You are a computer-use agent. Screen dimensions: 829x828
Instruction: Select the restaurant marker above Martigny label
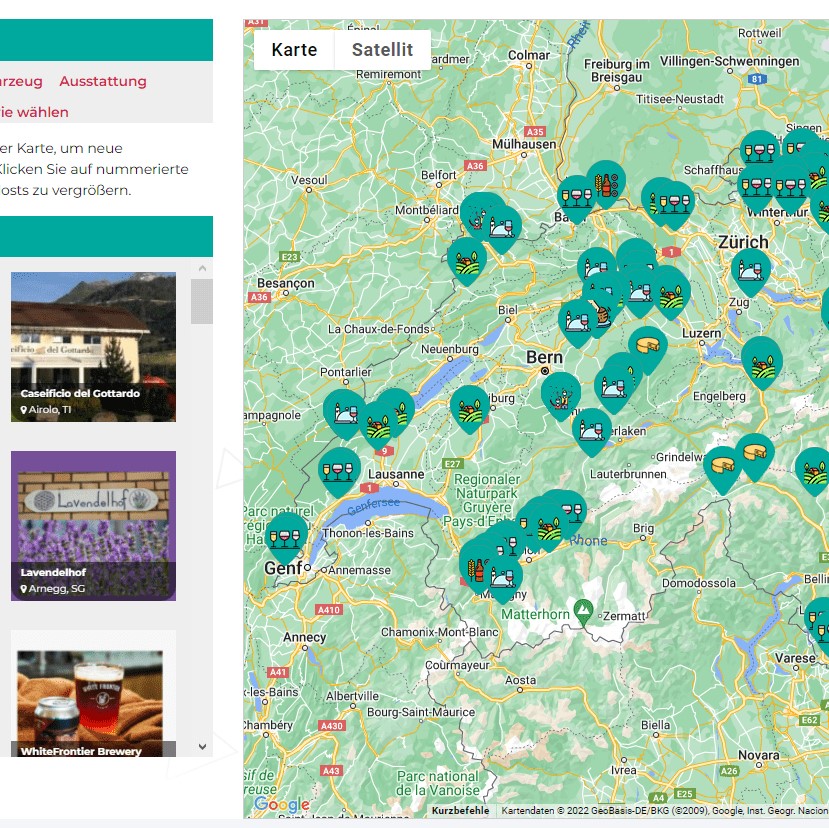(x=503, y=578)
